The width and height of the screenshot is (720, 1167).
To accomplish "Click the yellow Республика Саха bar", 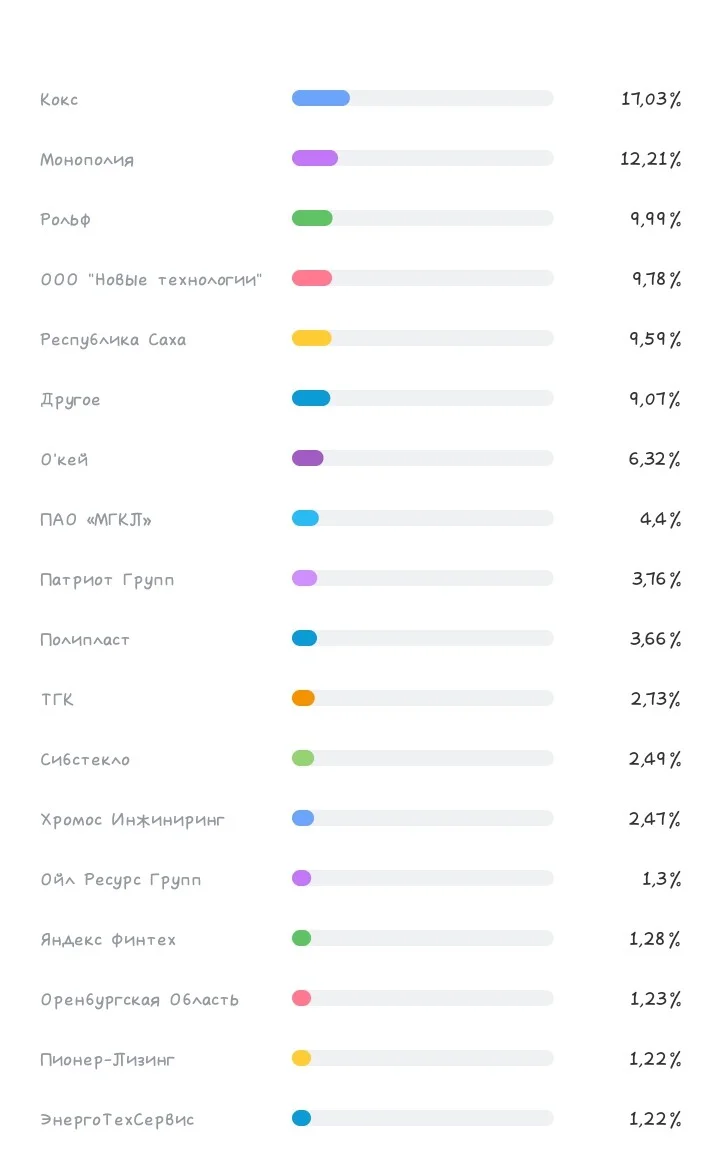I will pyautogui.click(x=311, y=338).
